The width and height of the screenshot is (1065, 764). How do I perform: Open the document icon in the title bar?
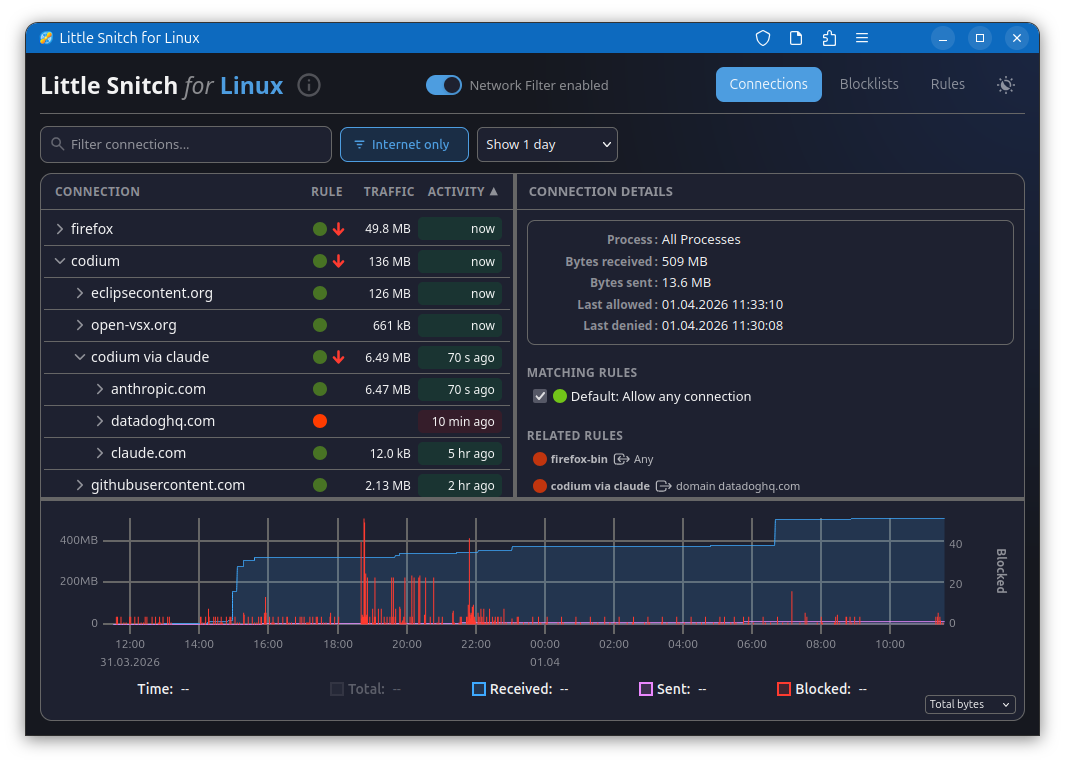[x=796, y=37]
